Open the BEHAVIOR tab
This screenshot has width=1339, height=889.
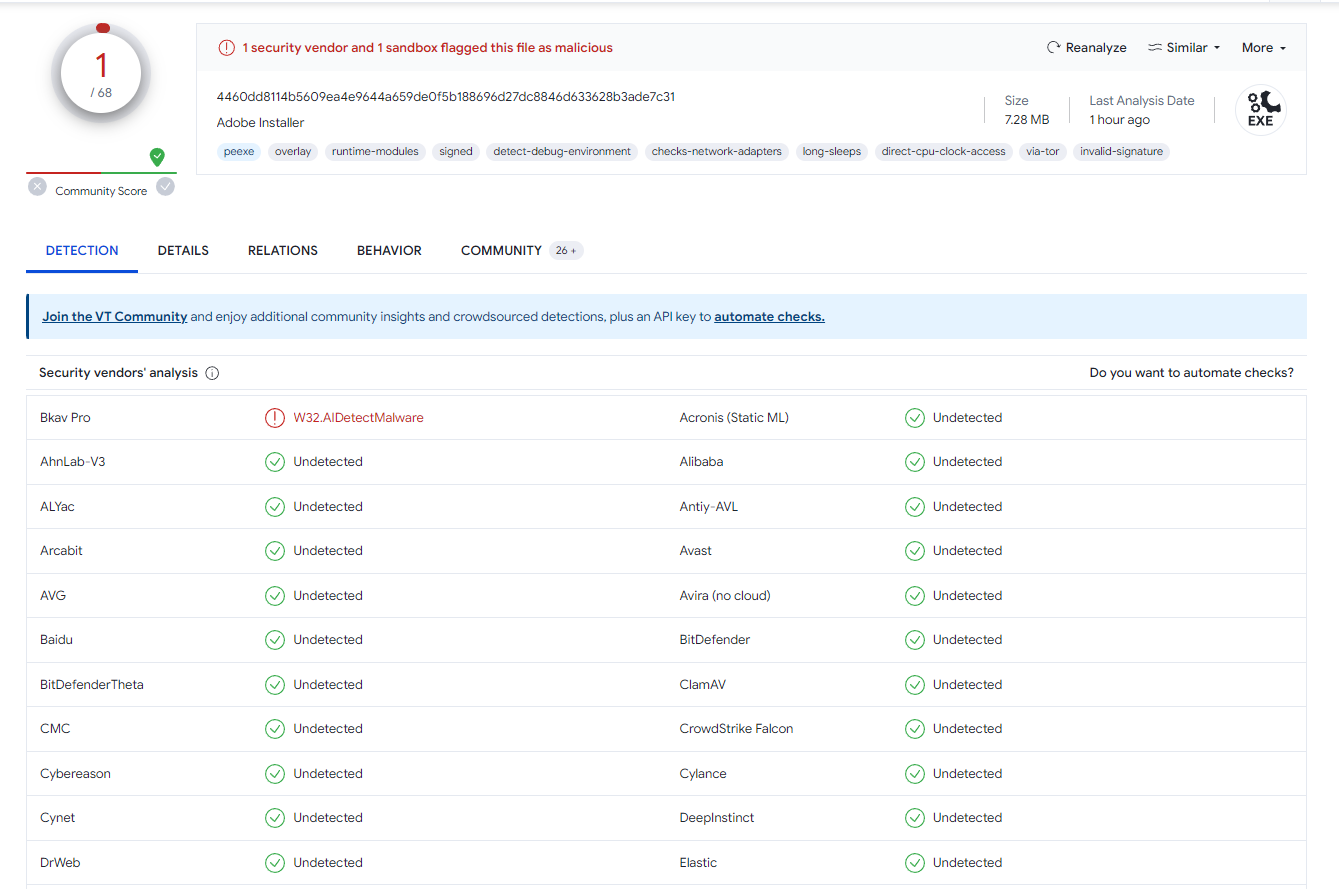pos(389,251)
